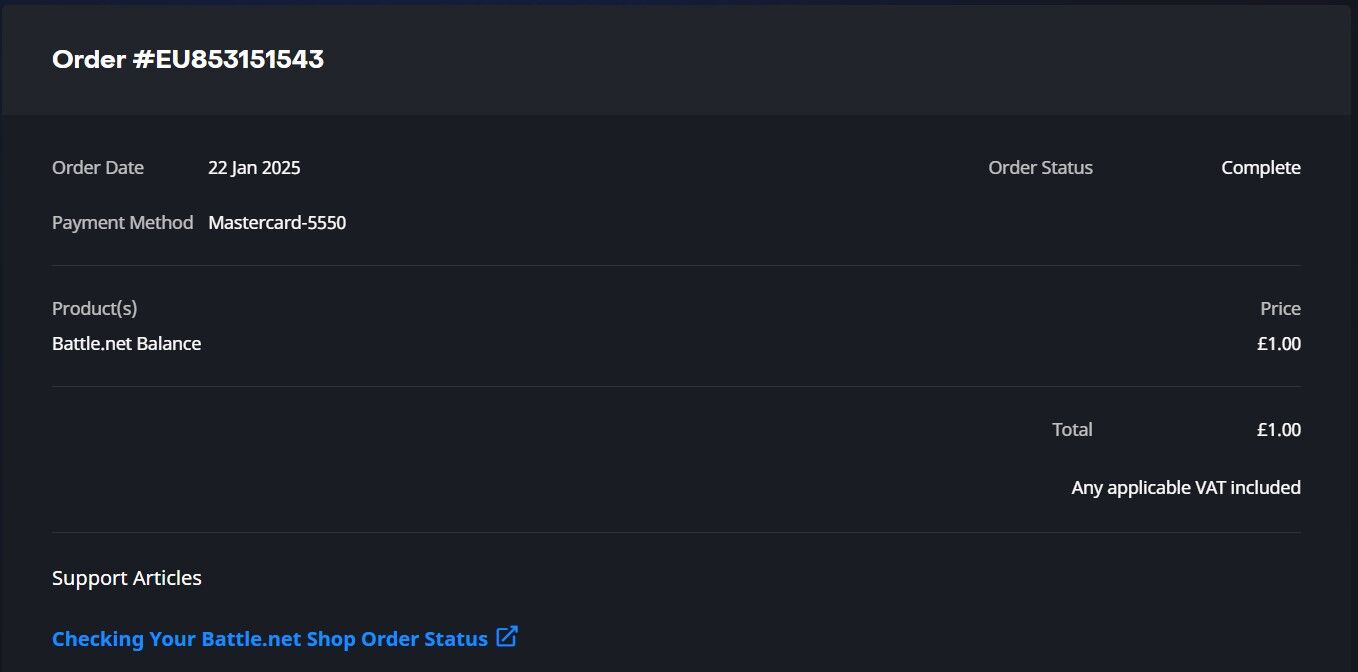Click the Complete status value
Viewport: 1358px width, 672px height.
(x=1260, y=168)
